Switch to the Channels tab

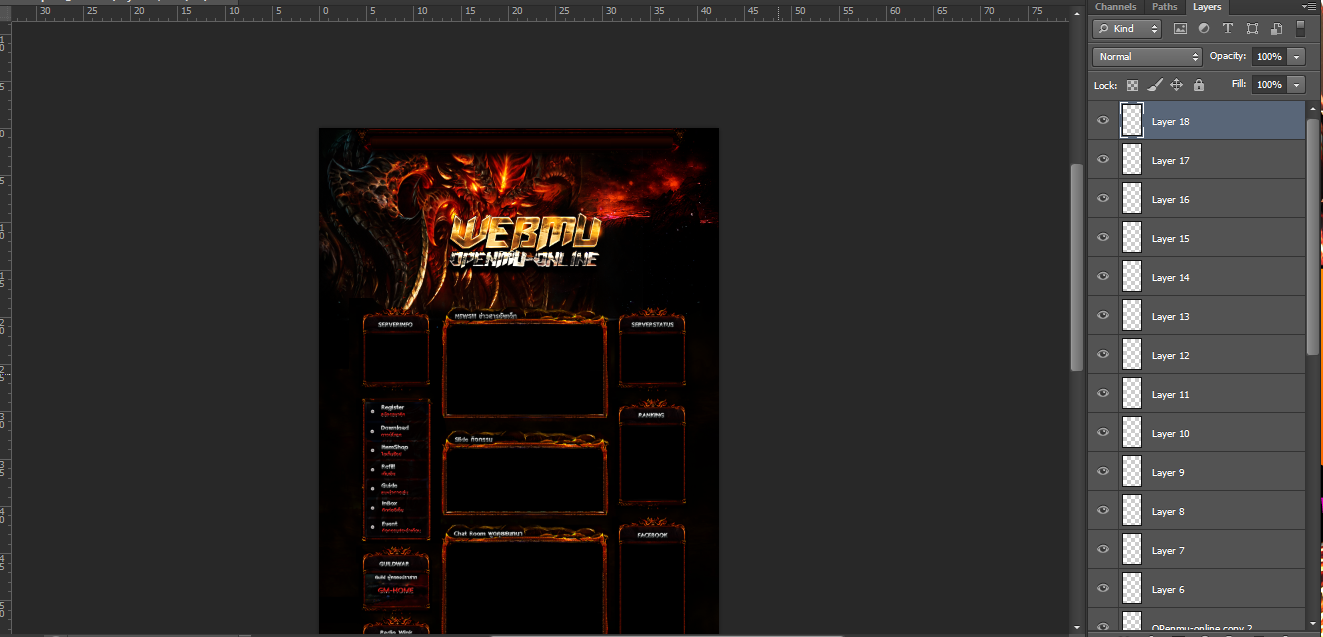coord(1115,7)
